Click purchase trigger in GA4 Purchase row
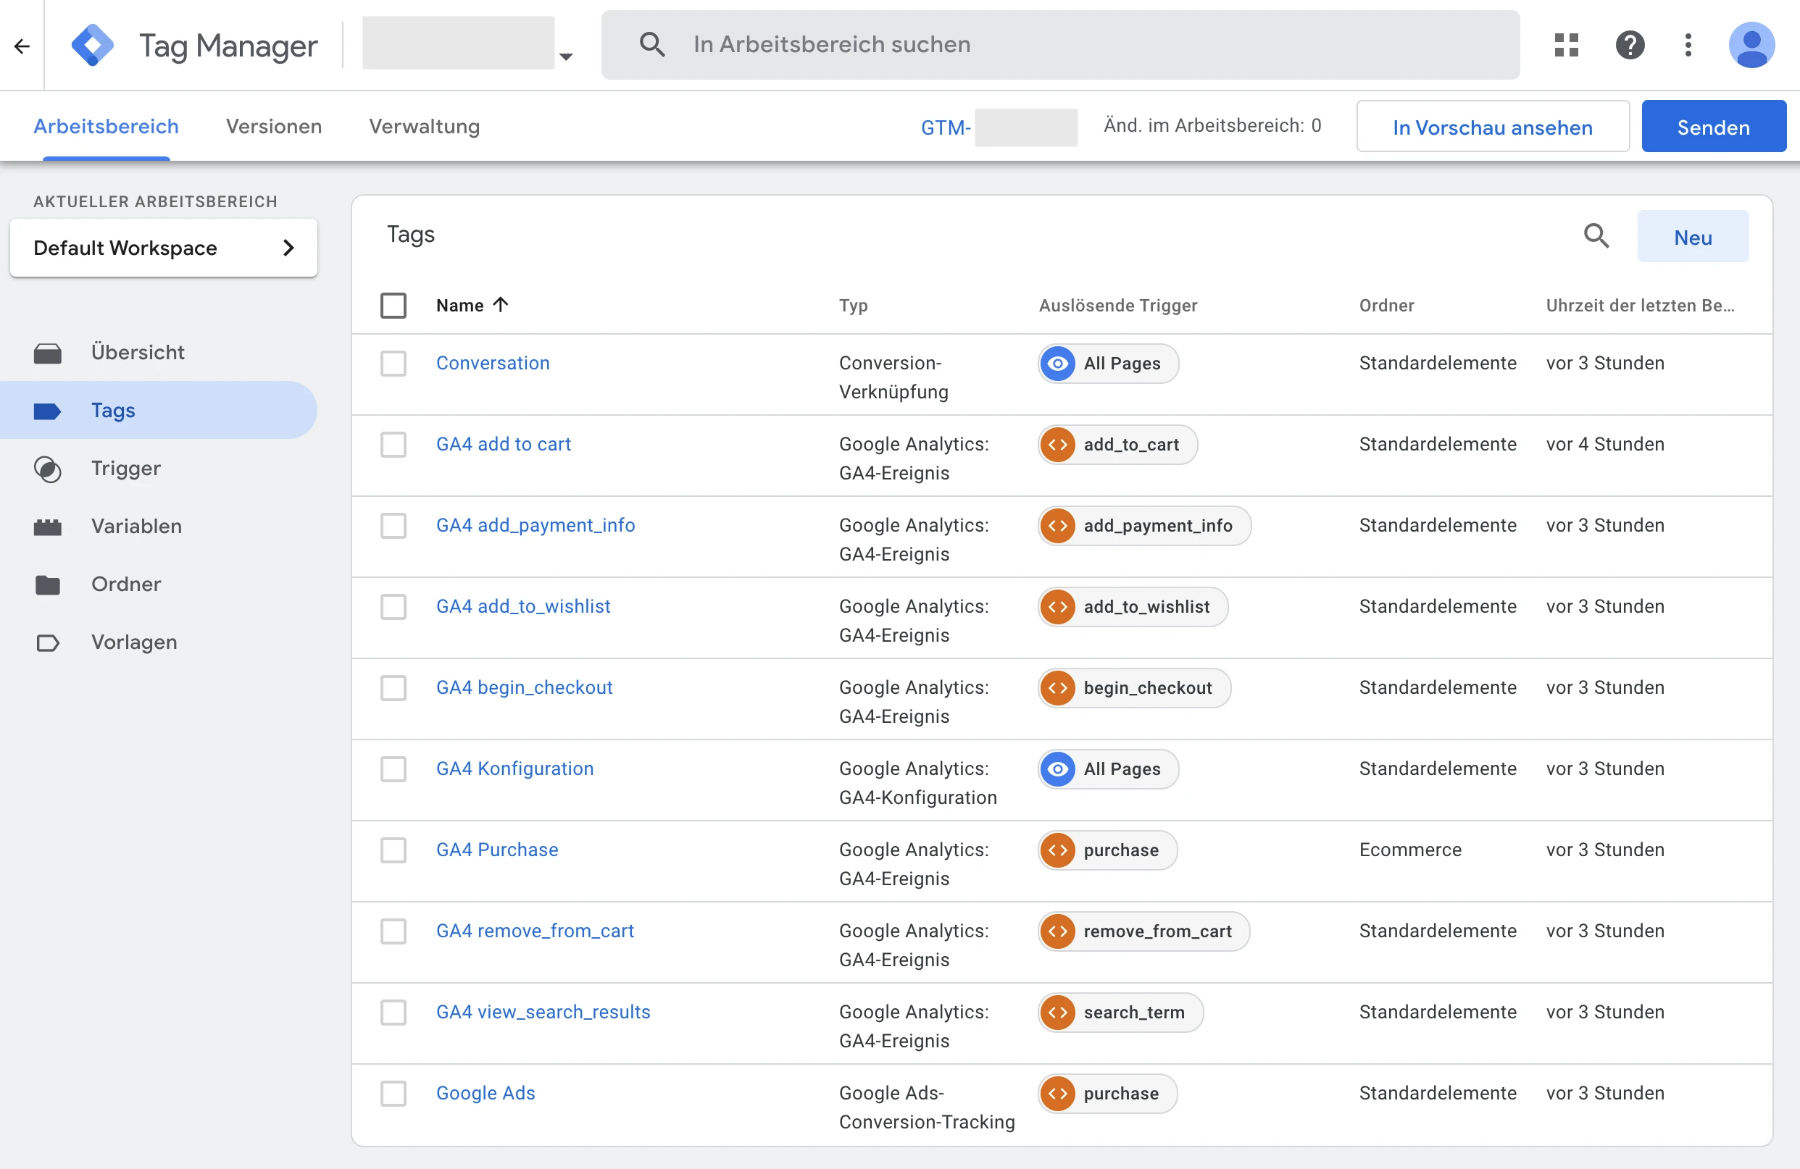 coord(1108,850)
